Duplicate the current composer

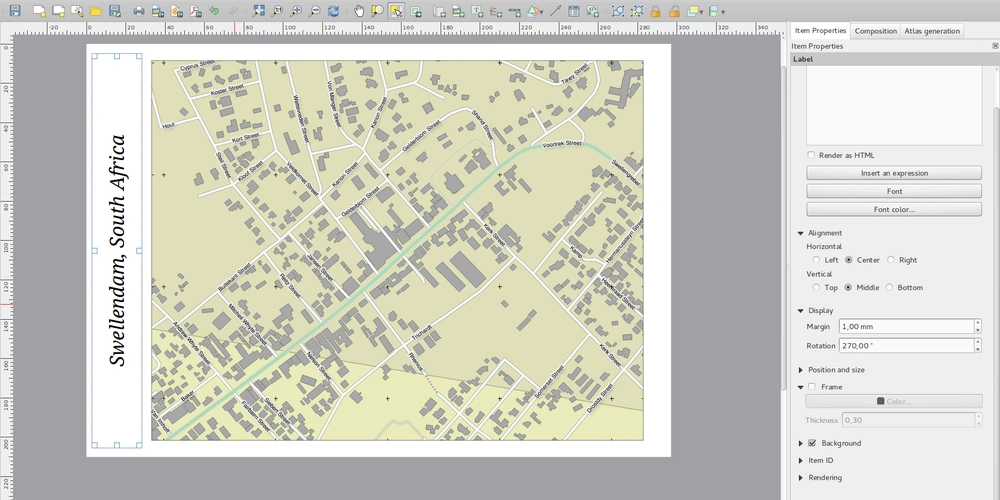59,11
